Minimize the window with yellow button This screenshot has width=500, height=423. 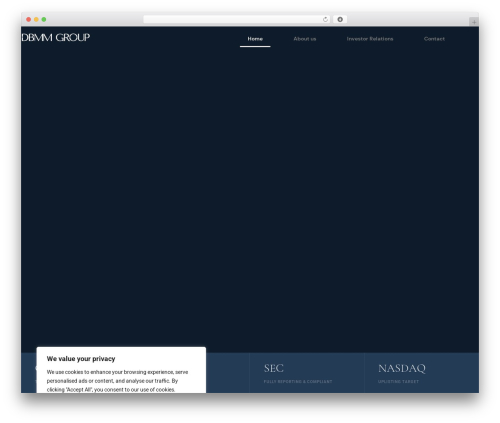[36, 19]
